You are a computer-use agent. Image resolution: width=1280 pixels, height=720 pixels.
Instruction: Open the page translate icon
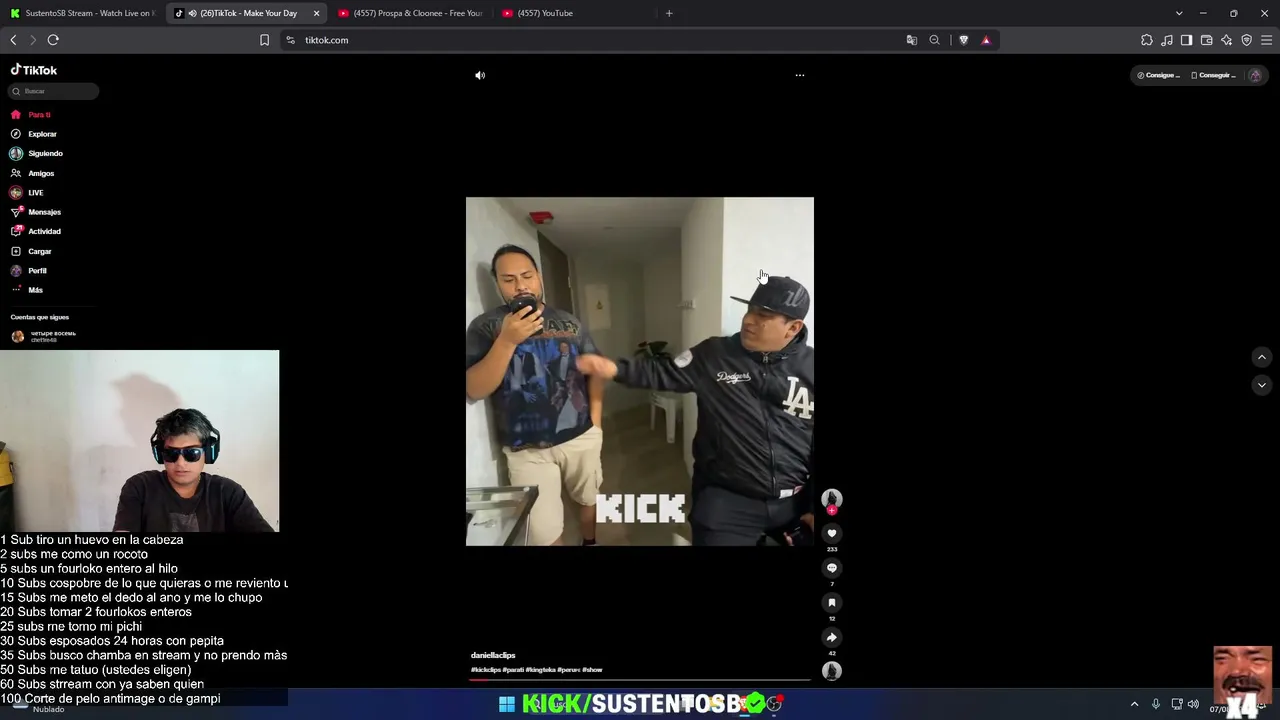912,40
